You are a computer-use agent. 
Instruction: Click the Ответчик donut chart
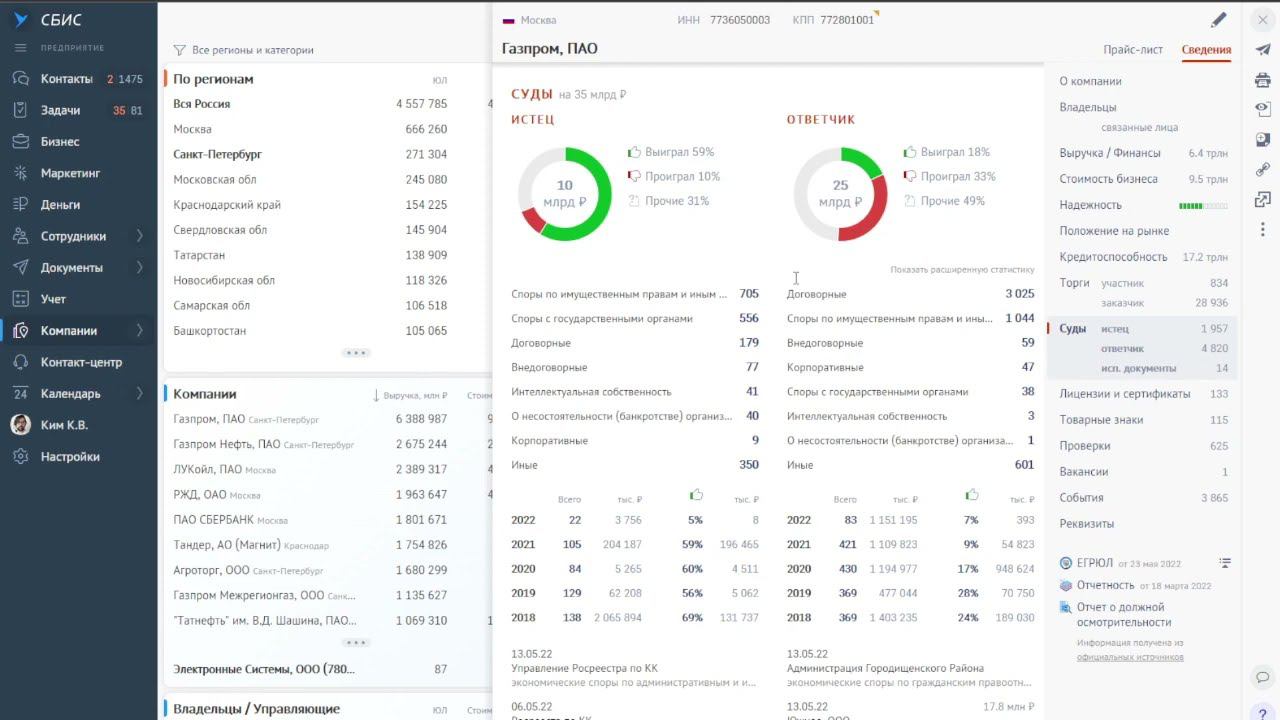pyautogui.click(x=840, y=194)
